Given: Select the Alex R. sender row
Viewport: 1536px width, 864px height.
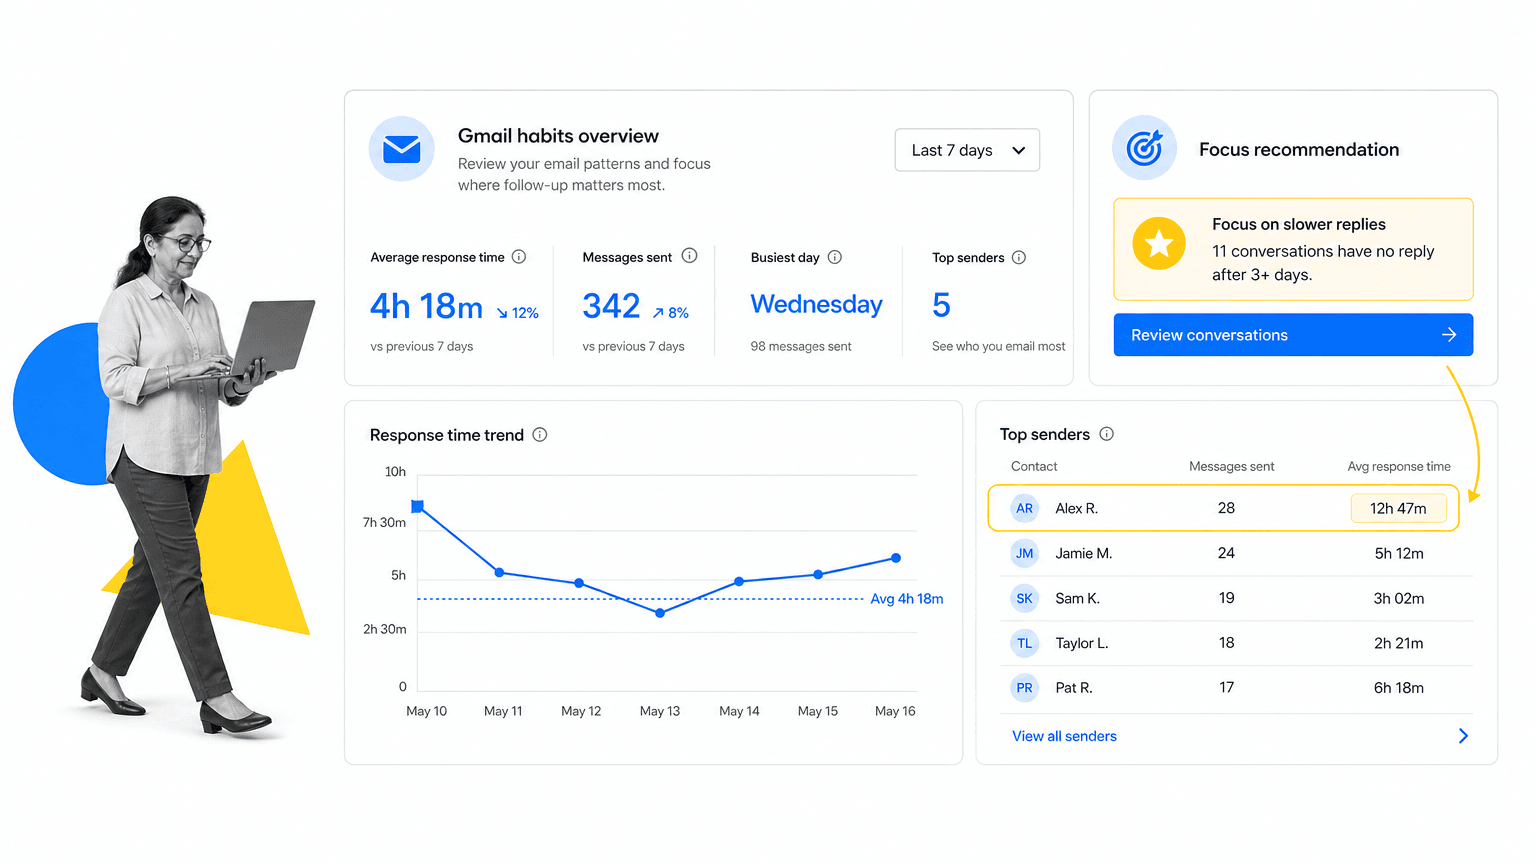Looking at the screenshot, I should tap(1223, 508).
